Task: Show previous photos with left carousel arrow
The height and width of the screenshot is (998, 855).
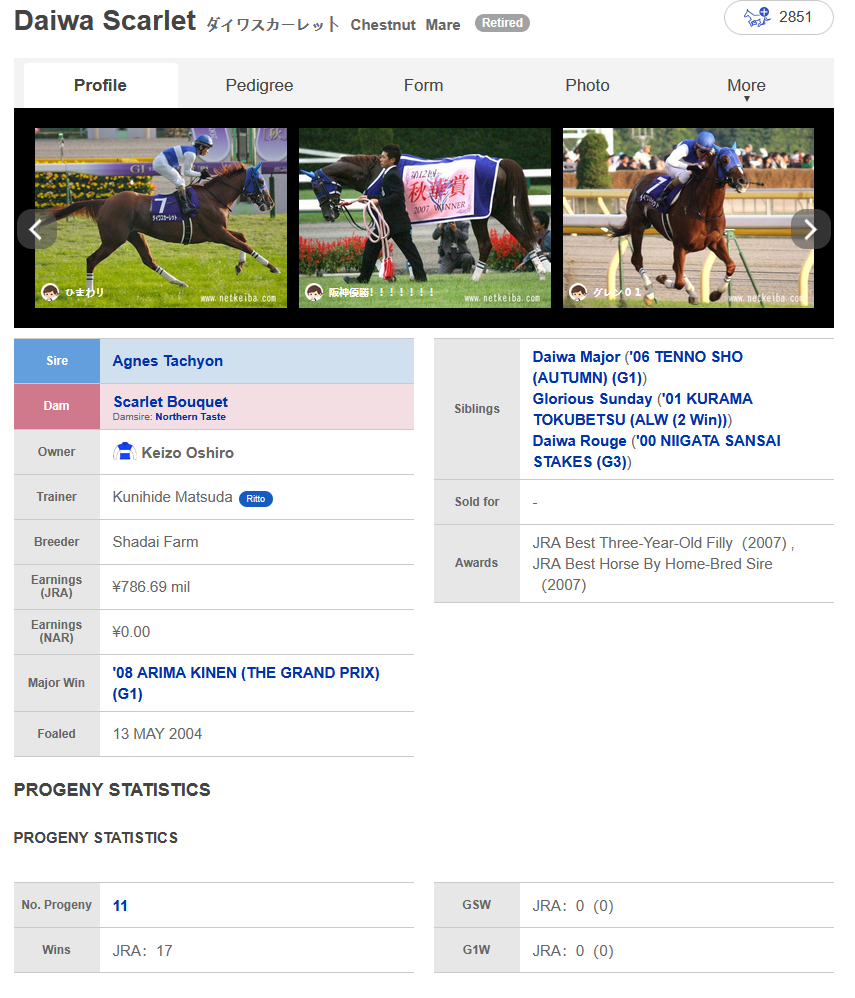Action: 36,229
